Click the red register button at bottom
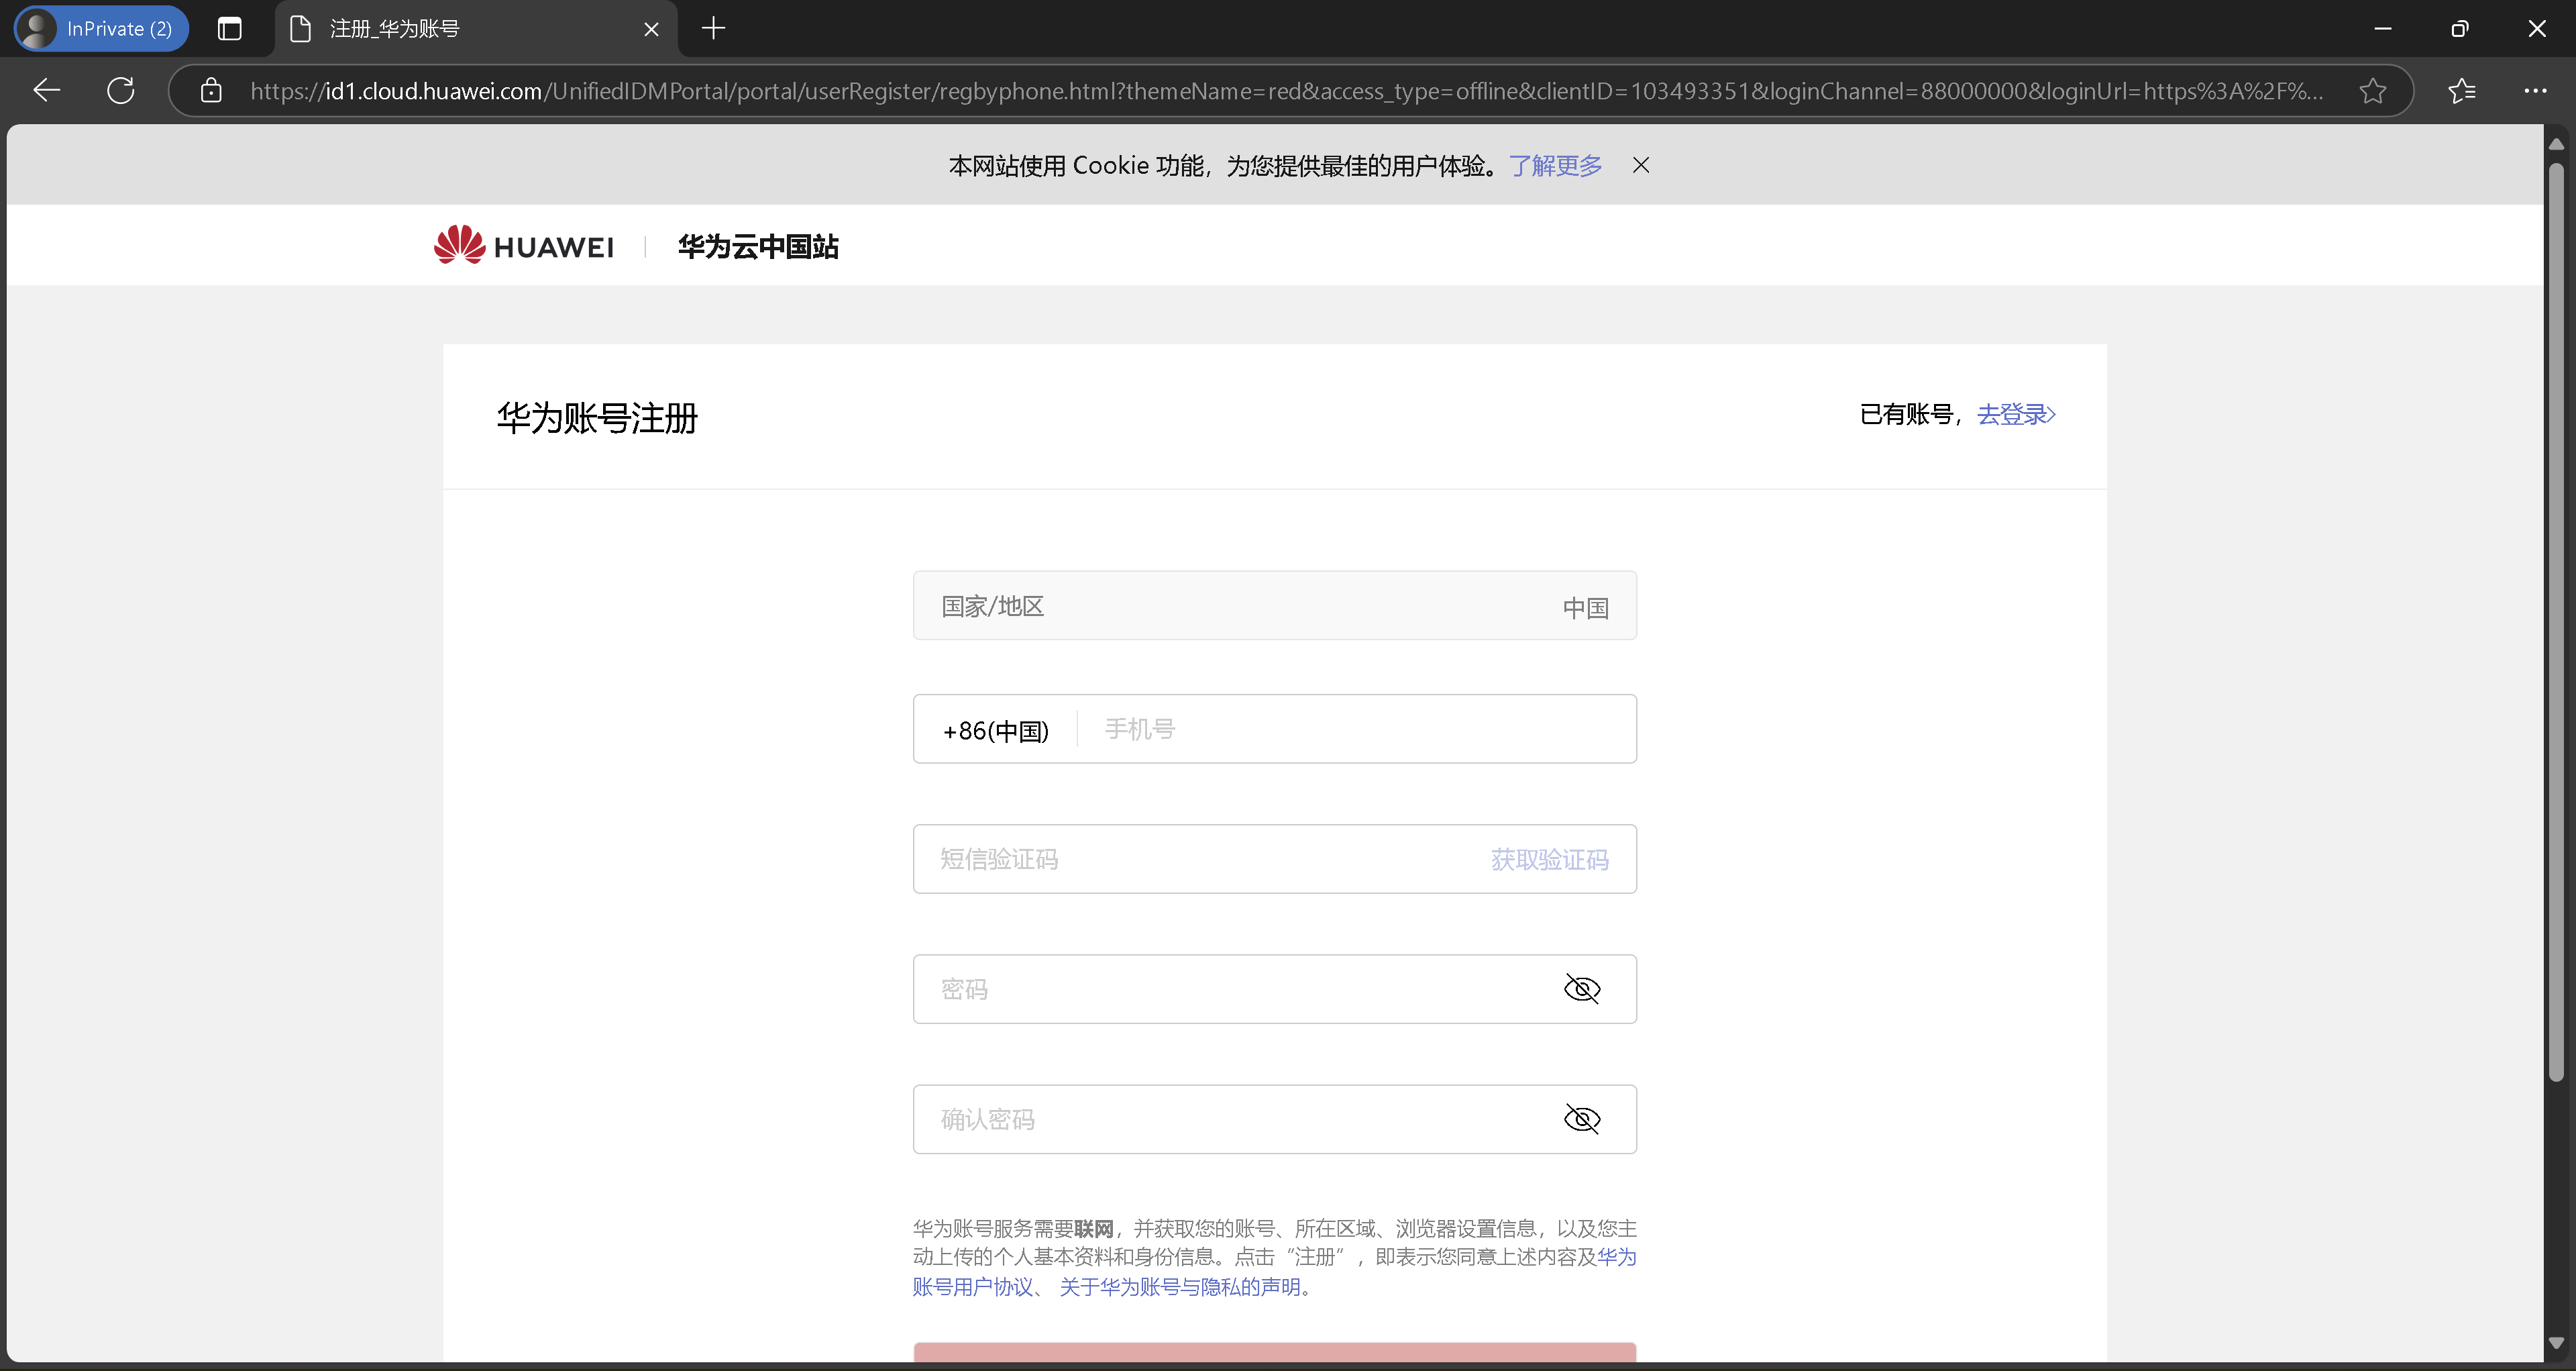2576x1371 pixels. pyautogui.click(x=1275, y=1352)
